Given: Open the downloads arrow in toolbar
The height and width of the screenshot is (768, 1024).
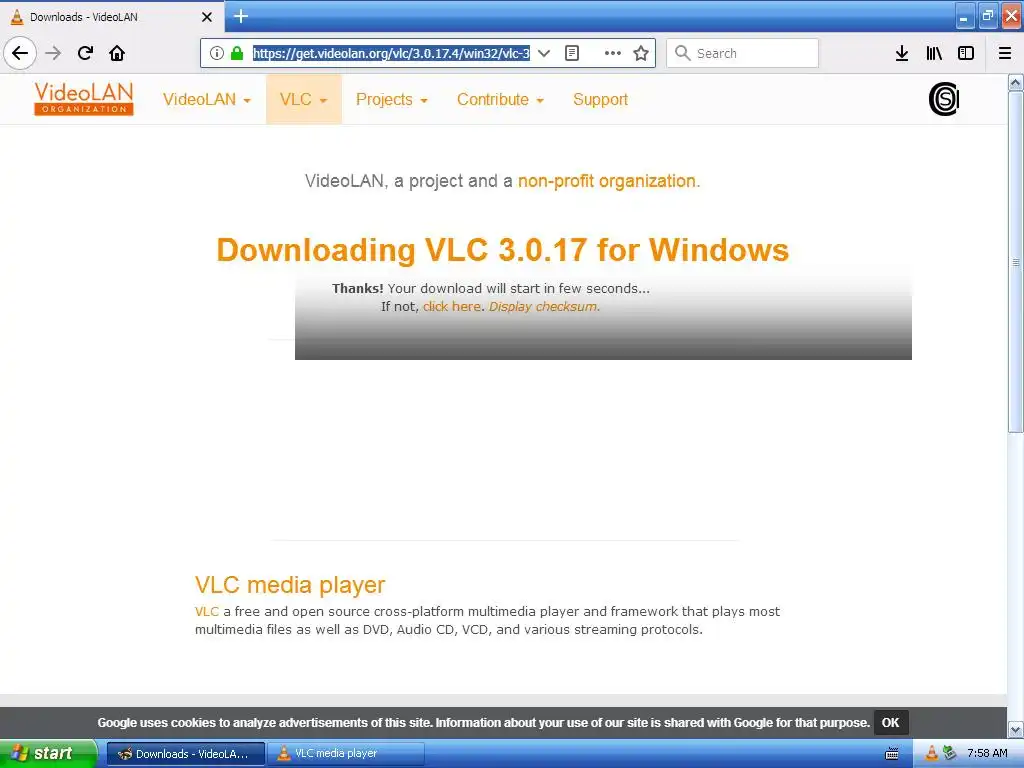Looking at the screenshot, I should pyautogui.click(x=902, y=53).
